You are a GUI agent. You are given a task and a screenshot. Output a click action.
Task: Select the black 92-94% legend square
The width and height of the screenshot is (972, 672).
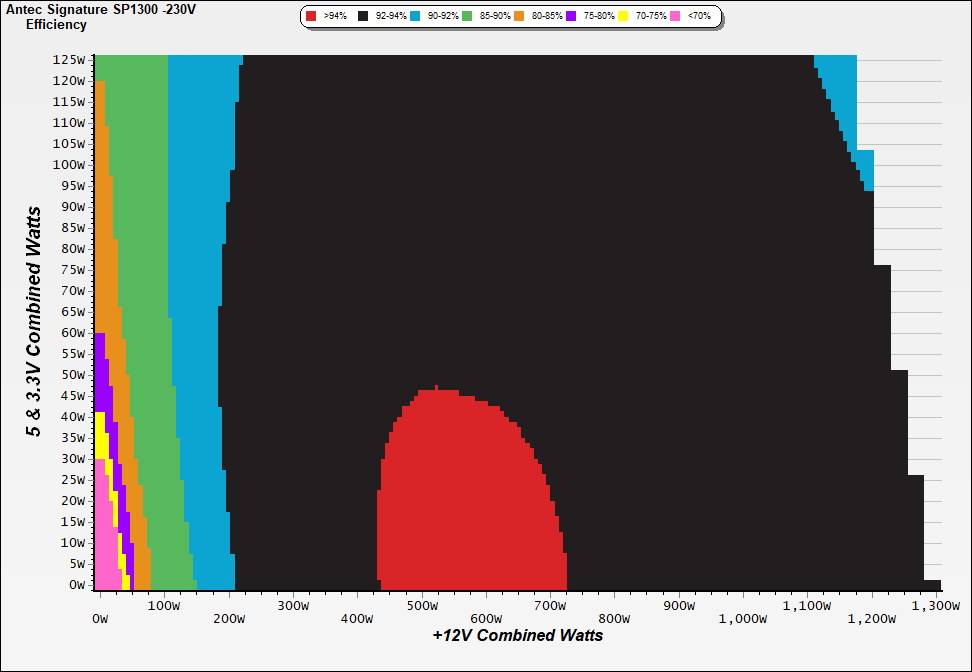coord(363,17)
